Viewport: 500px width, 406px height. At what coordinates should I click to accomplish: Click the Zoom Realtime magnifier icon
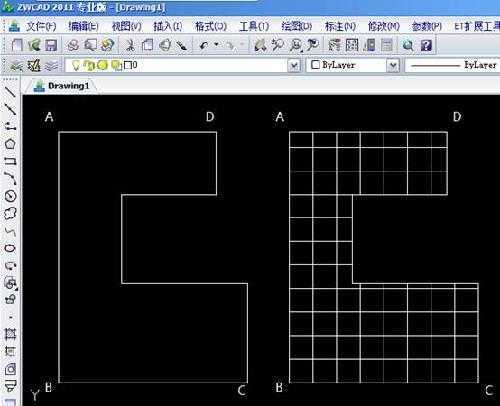[277, 45]
